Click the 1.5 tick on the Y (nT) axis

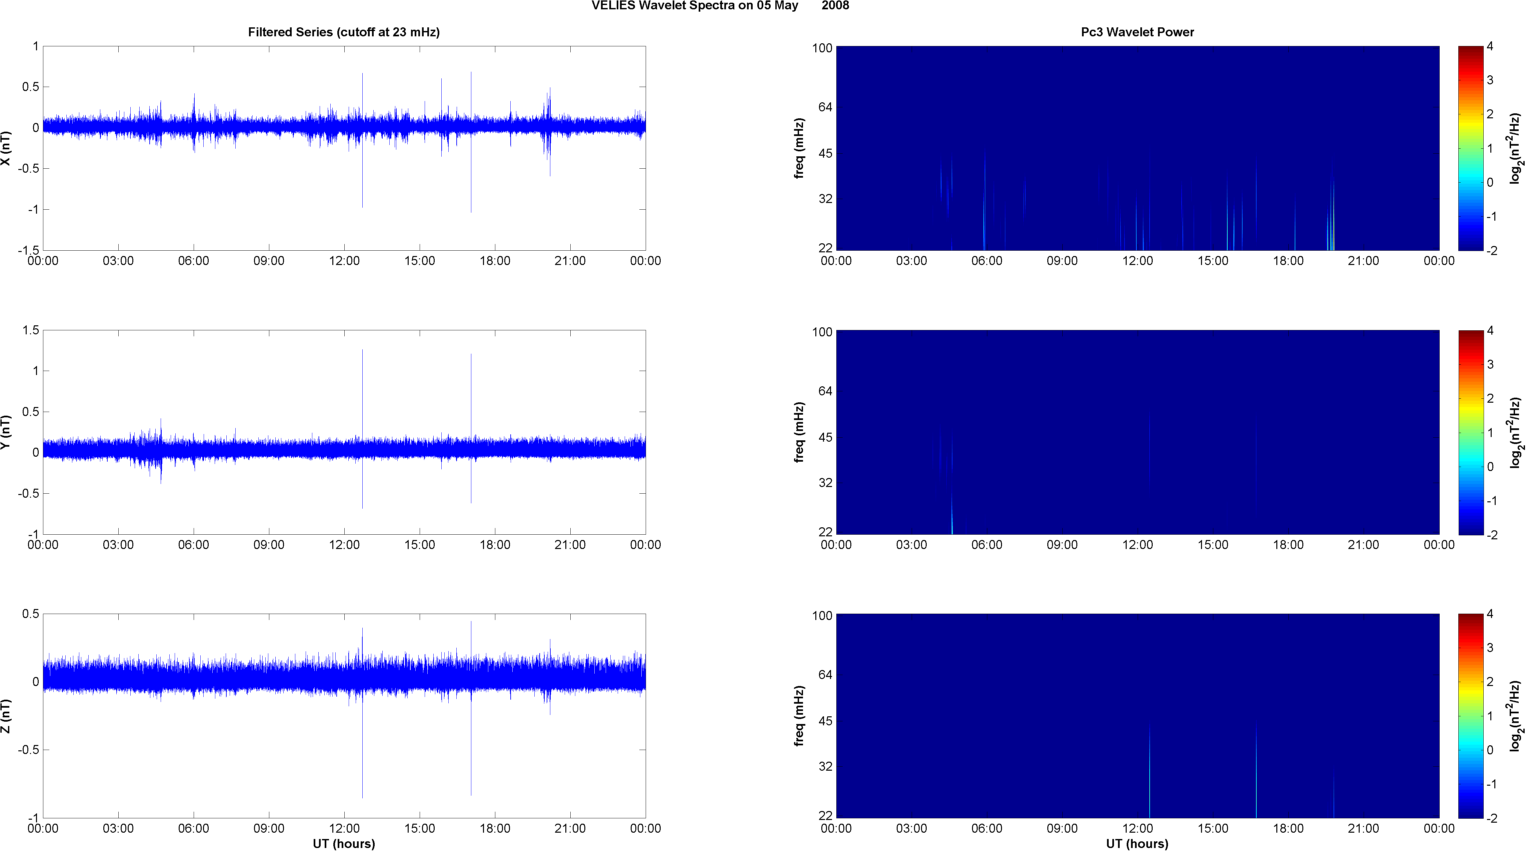(x=31, y=330)
